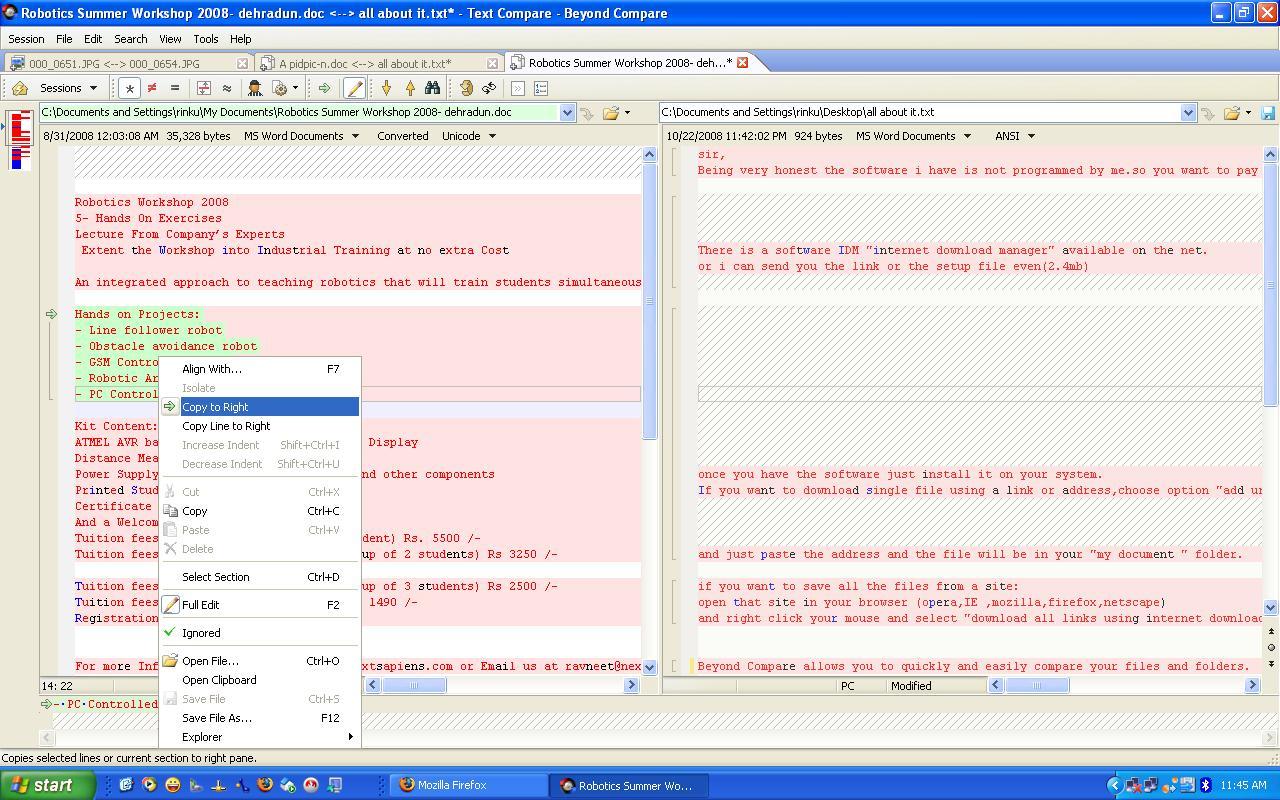Click the Home sessions icon in toolbar

pos(20,88)
